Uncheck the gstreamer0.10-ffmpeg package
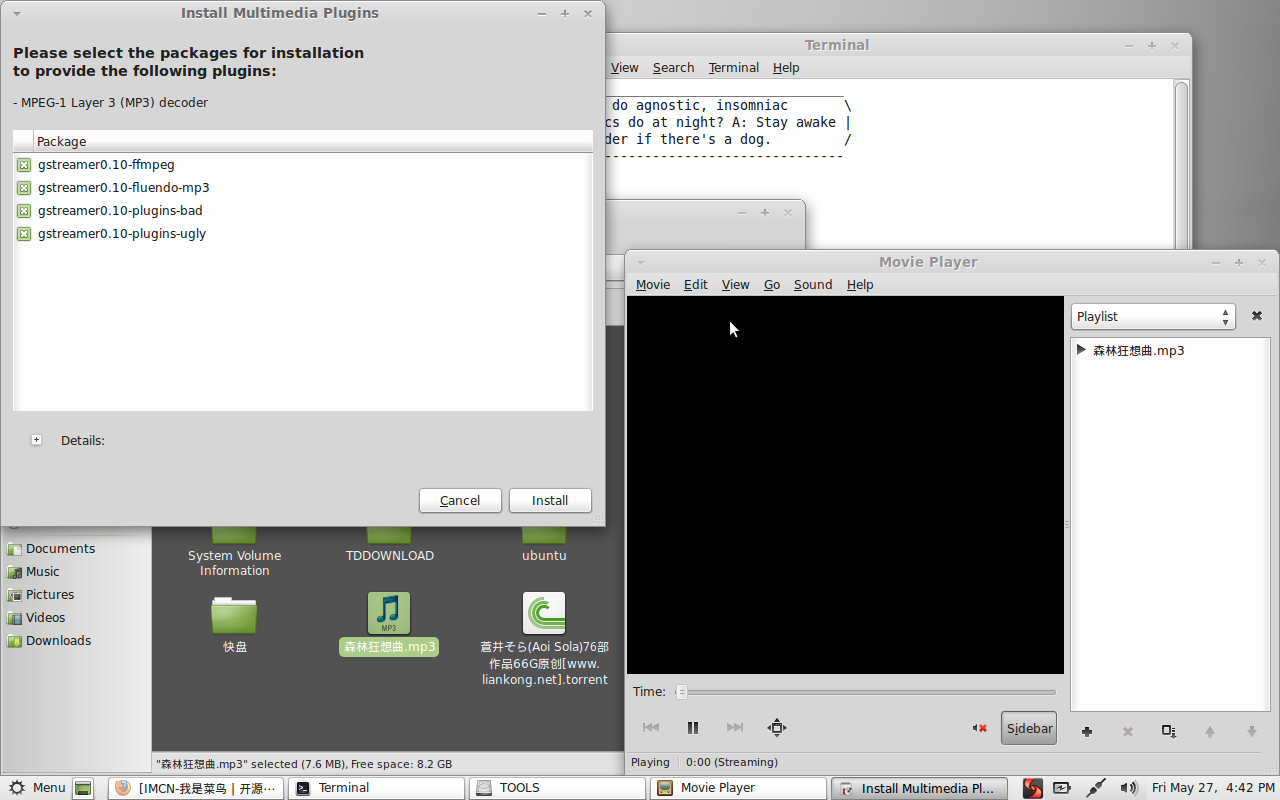This screenshot has width=1280, height=800. (x=23, y=164)
